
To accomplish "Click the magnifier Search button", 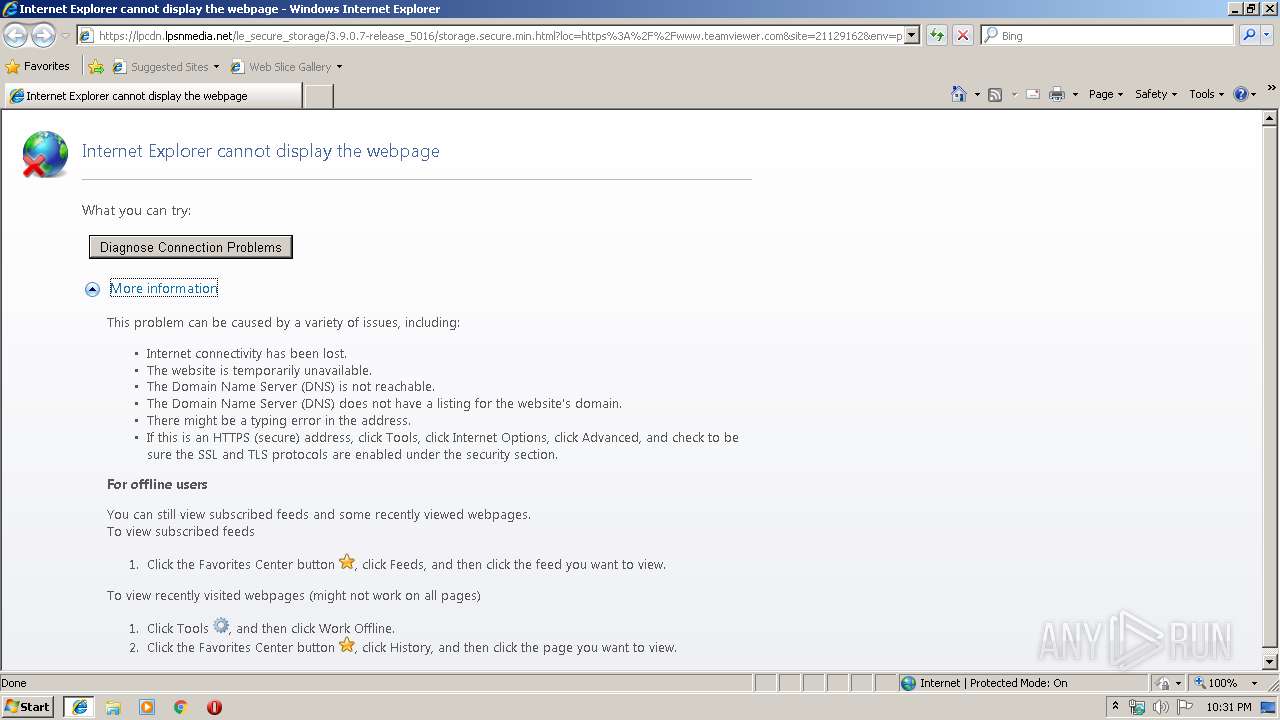I will (x=1248, y=36).
